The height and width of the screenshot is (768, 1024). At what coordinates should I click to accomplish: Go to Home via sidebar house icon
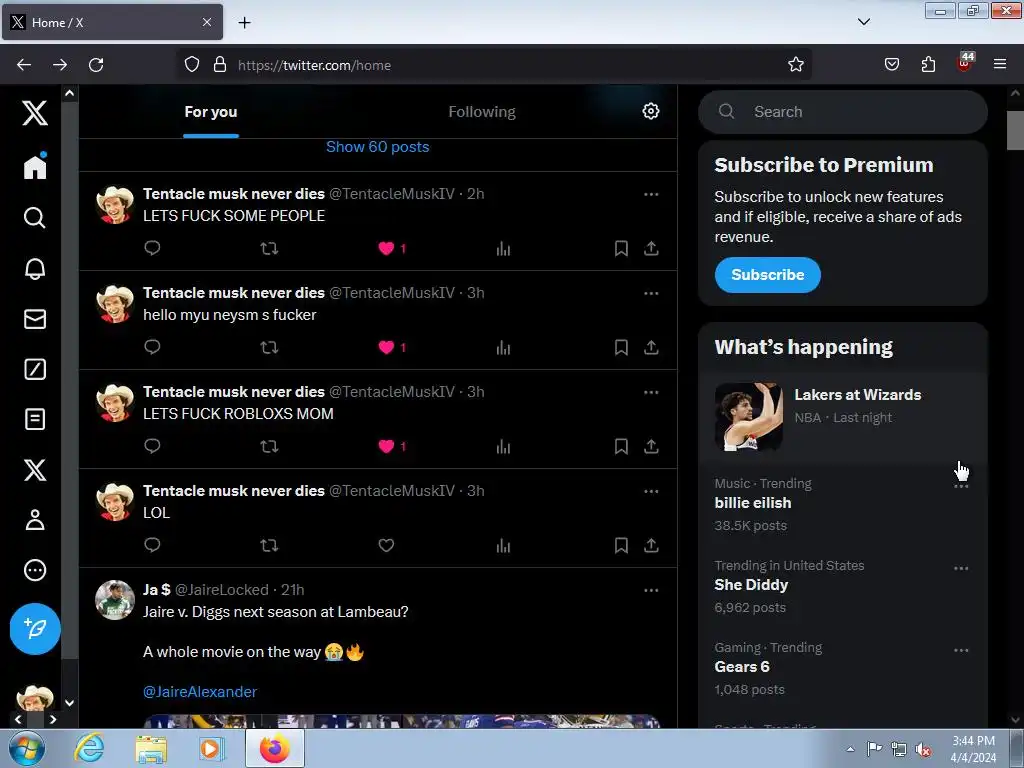(x=35, y=166)
